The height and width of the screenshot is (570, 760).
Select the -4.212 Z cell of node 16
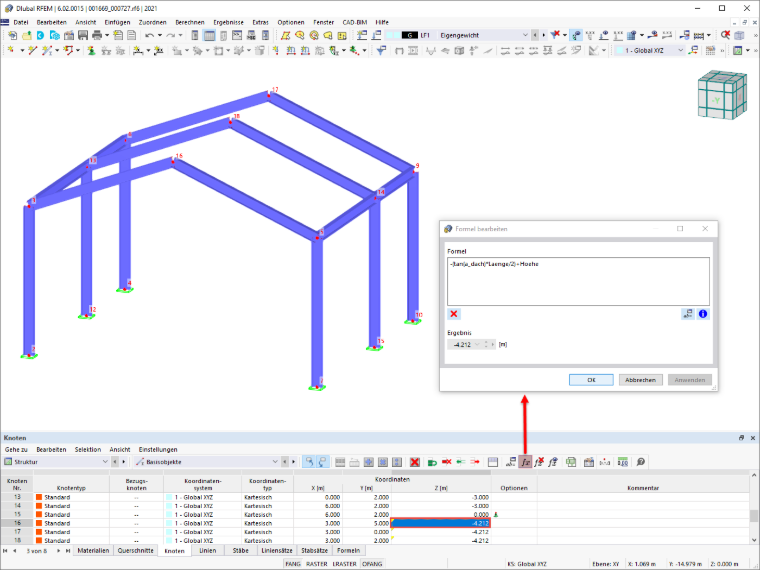(441, 523)
